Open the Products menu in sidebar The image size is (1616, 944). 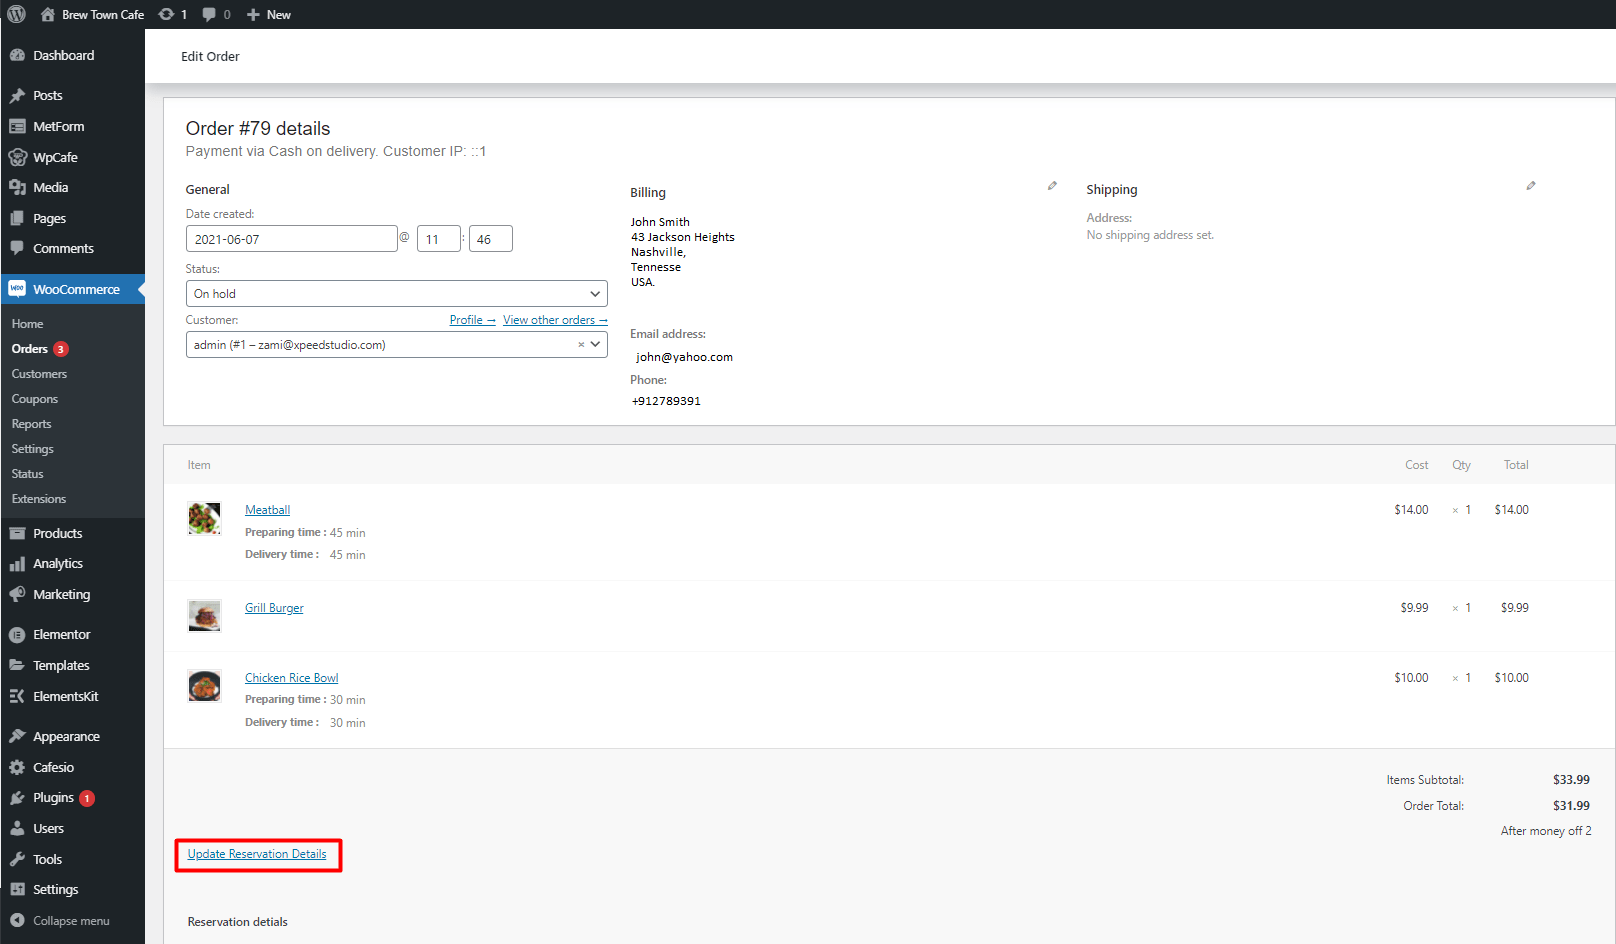tap(57, 533)
